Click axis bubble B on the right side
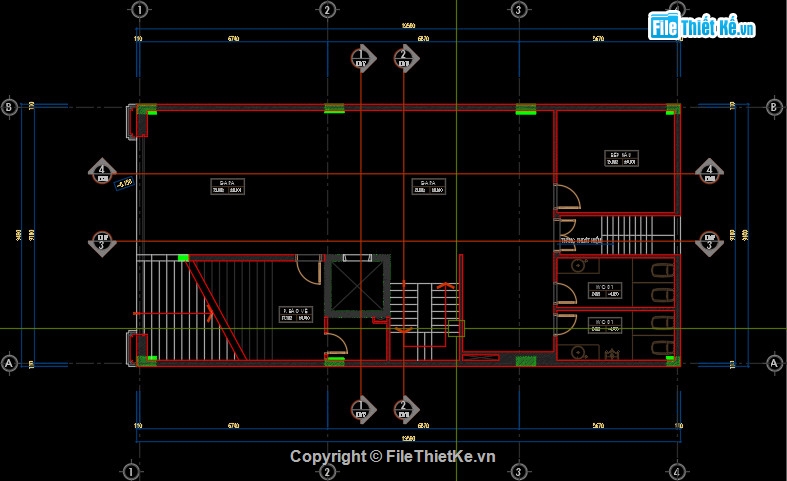 [x=773, y=107]
